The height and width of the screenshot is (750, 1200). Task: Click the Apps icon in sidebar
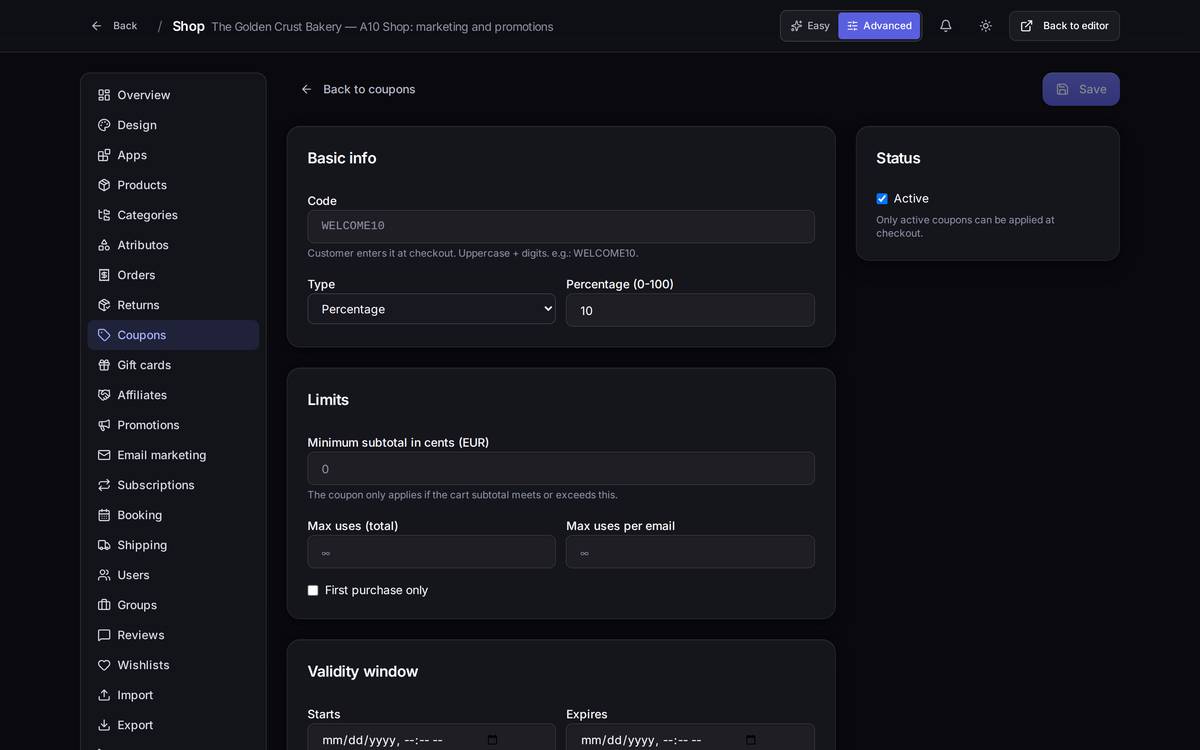[104, 155]
